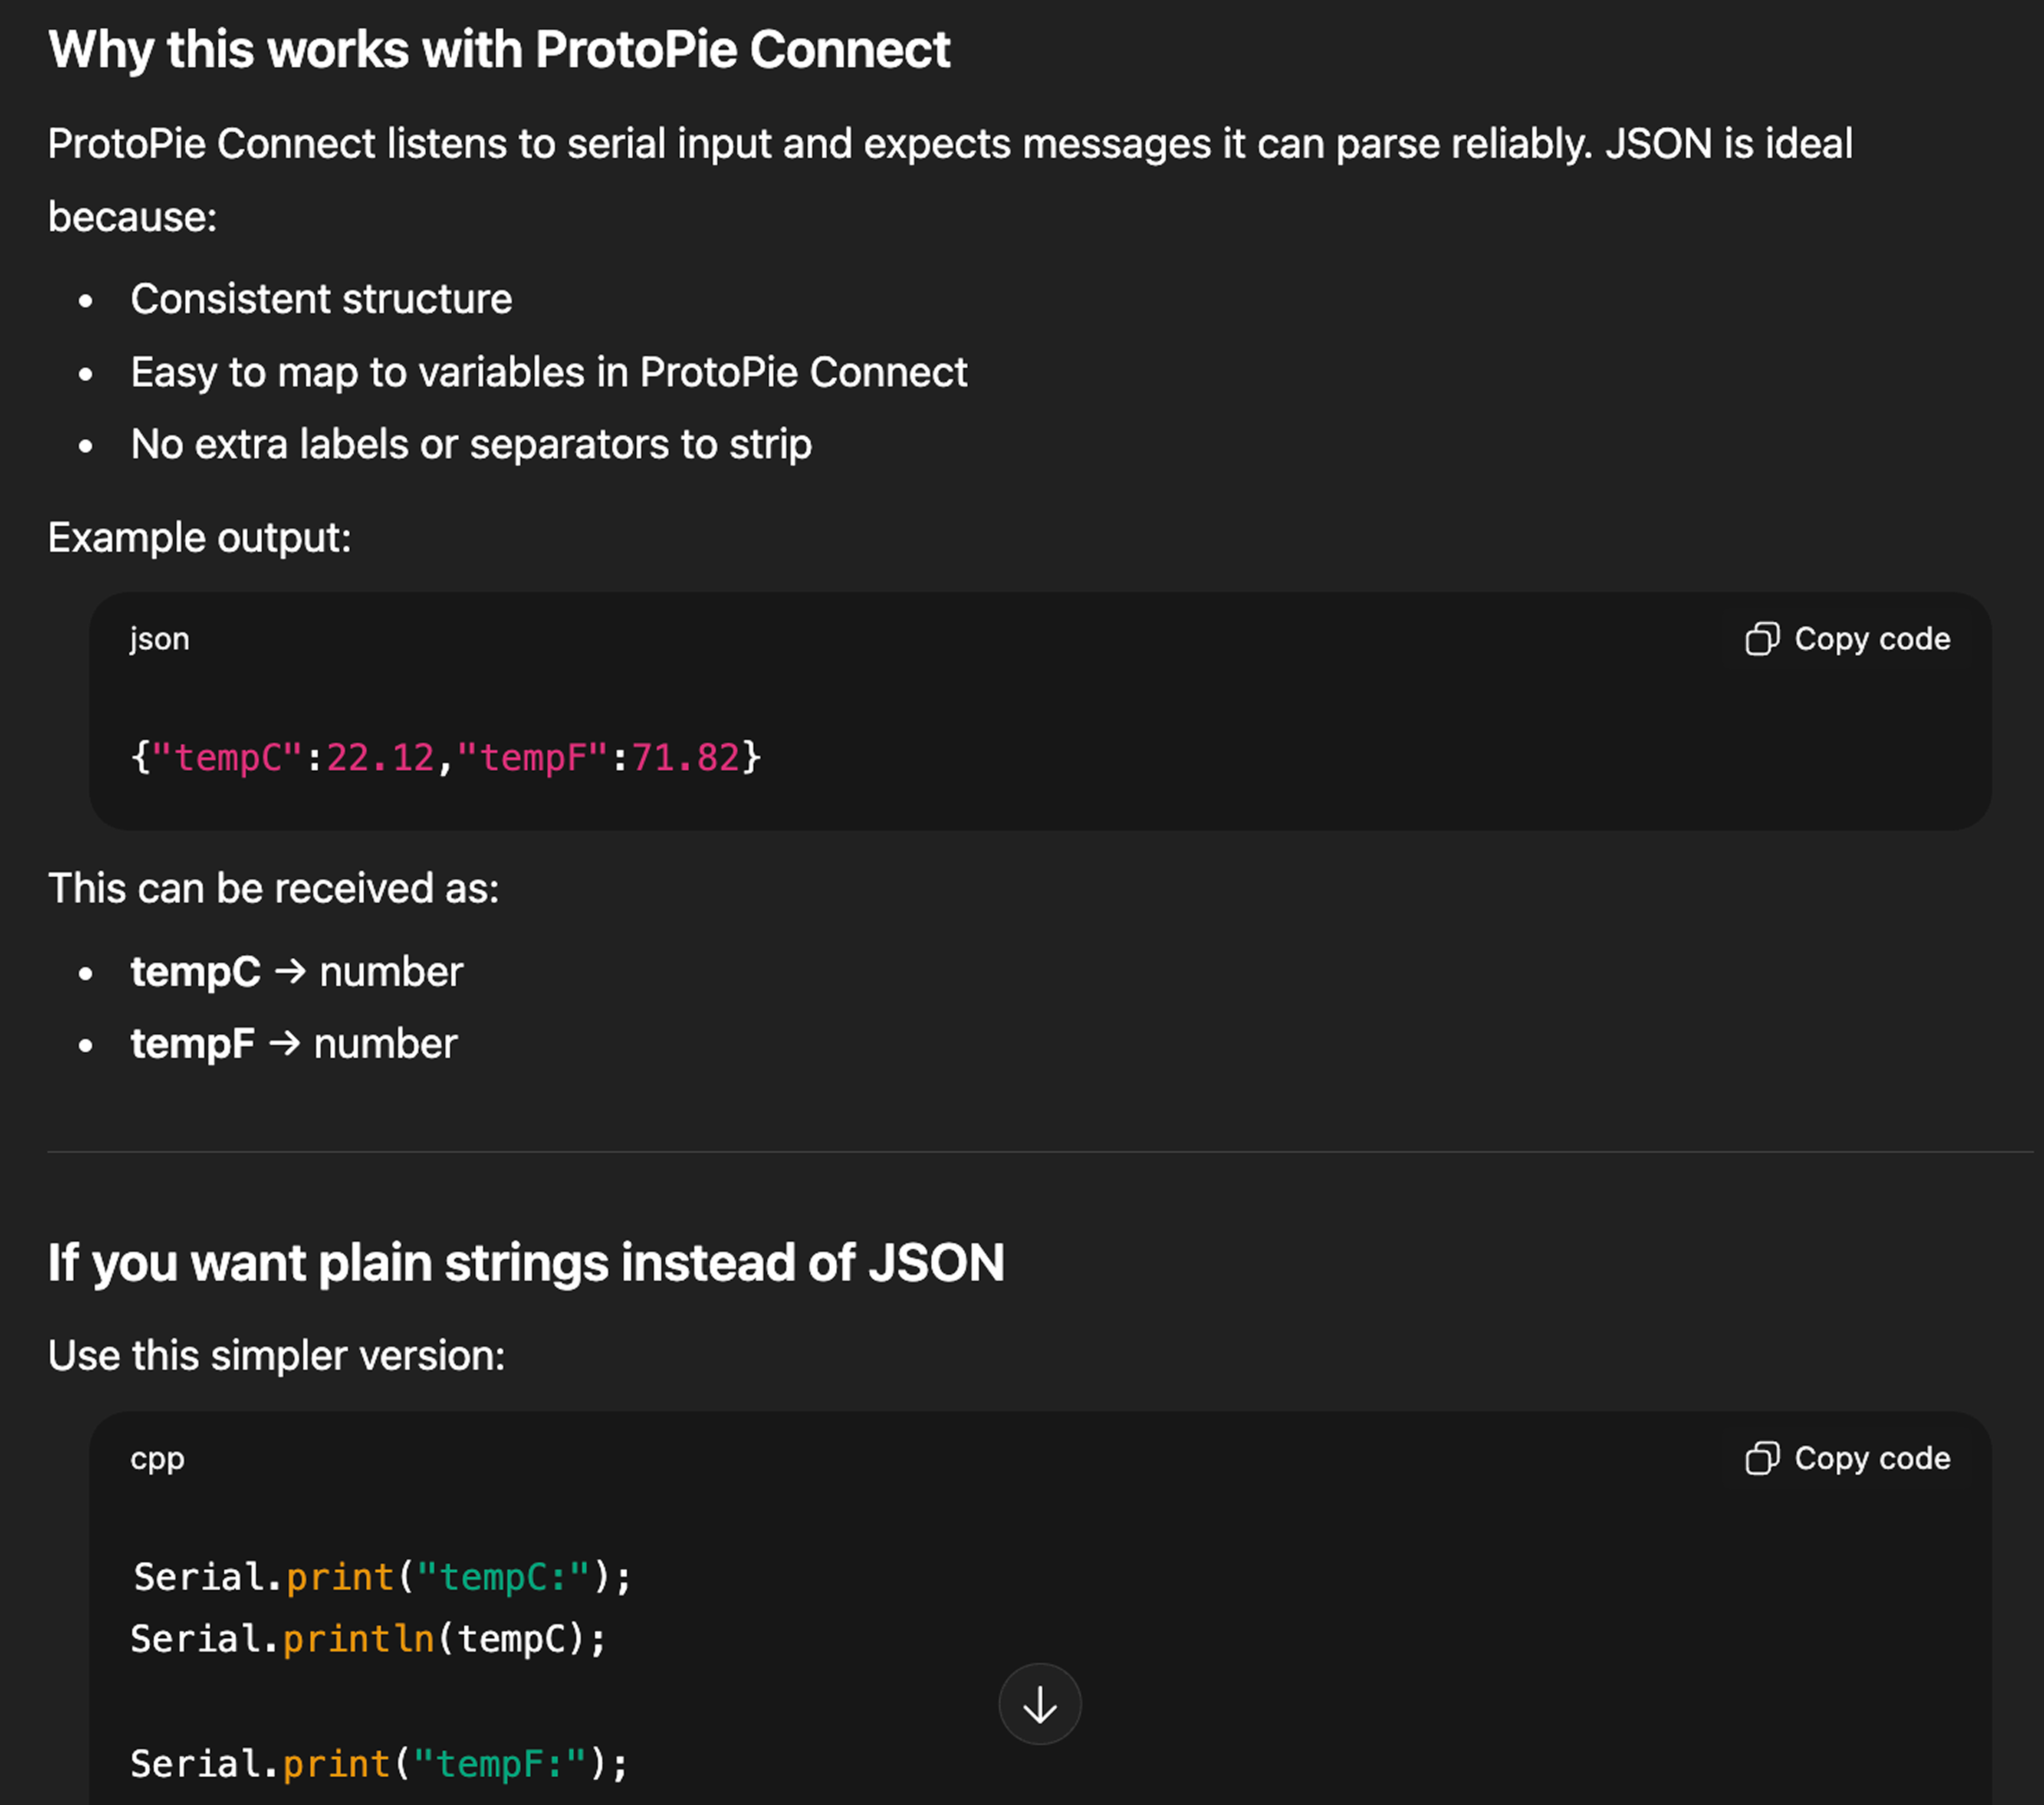2044x1805 pixels.
Task: Click the 'Why this works with ProtoPie Connect' heading
Action: [x=498, y=50]
